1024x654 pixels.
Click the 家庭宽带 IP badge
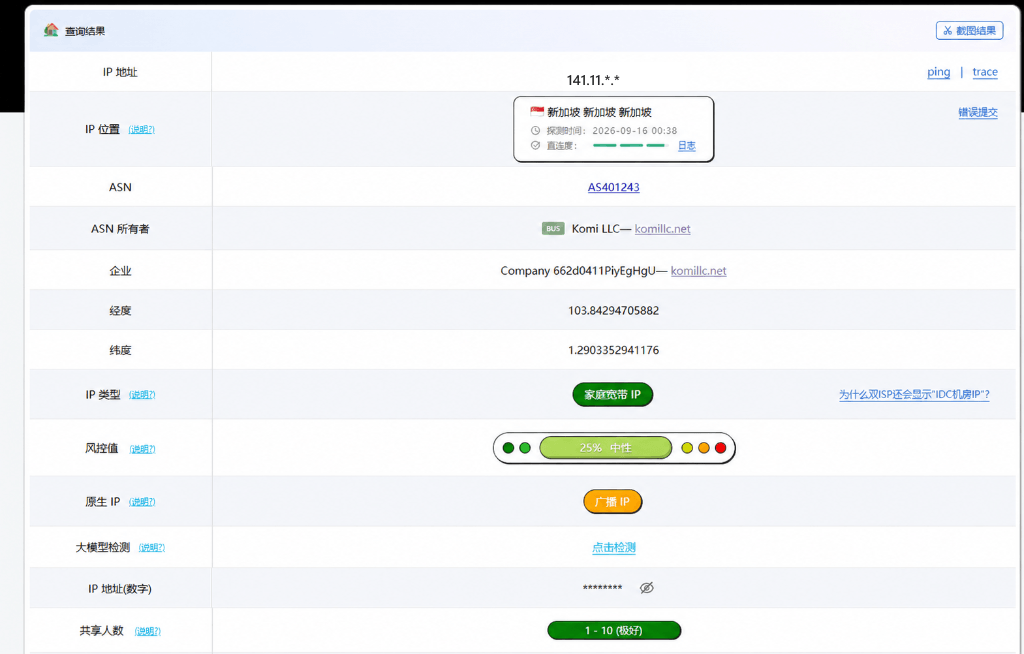tap(613, 395)
